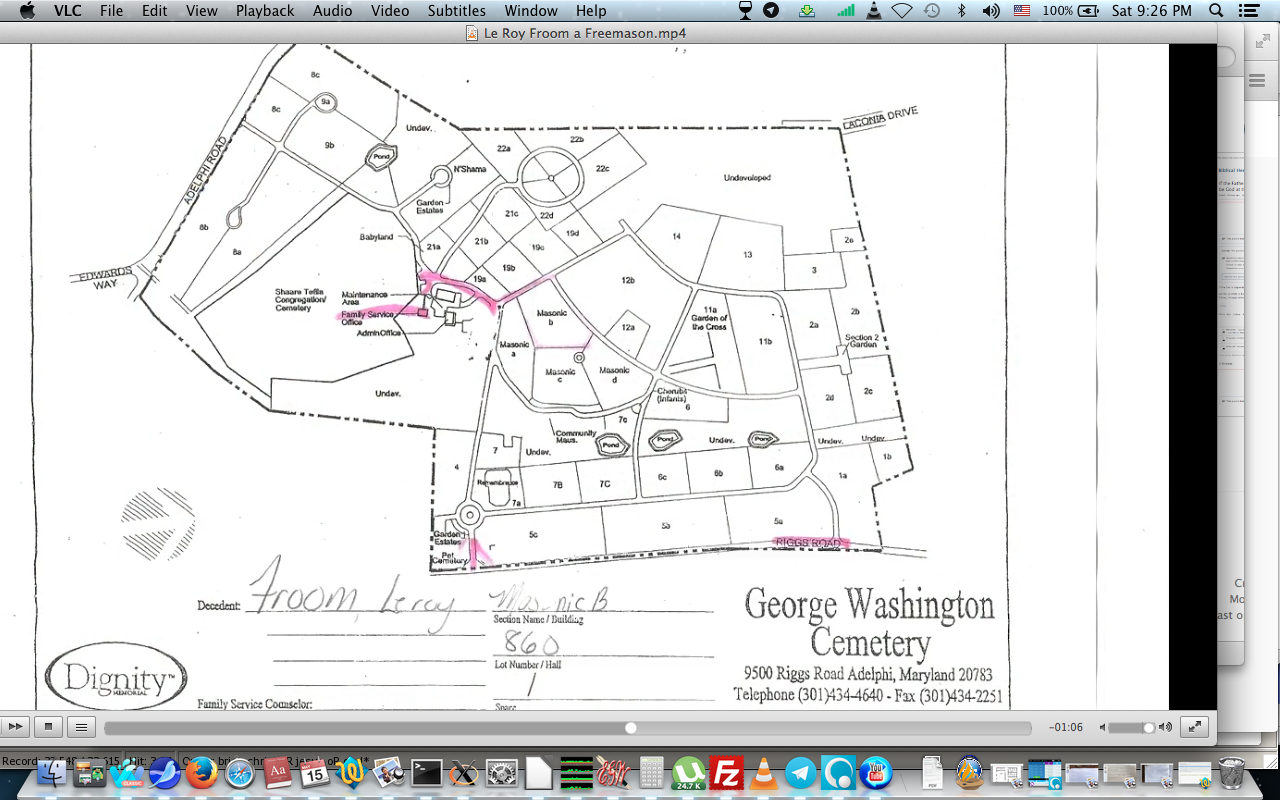This screenshot has width=1280, height=800.
Task: Click 'George Washington Cemetery' text in video
Action: click(870, 623)
